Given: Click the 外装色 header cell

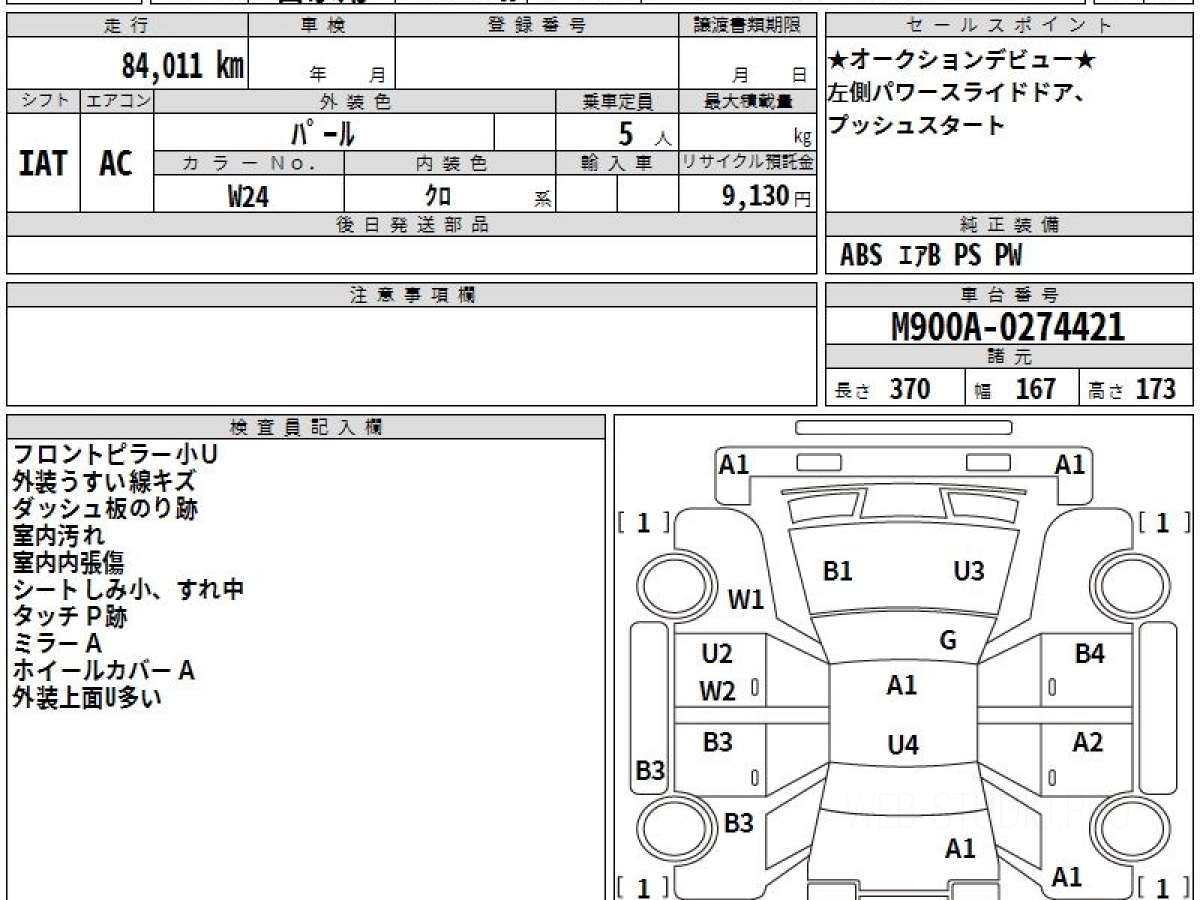Looking at the screenshot, I should (355, 101).
